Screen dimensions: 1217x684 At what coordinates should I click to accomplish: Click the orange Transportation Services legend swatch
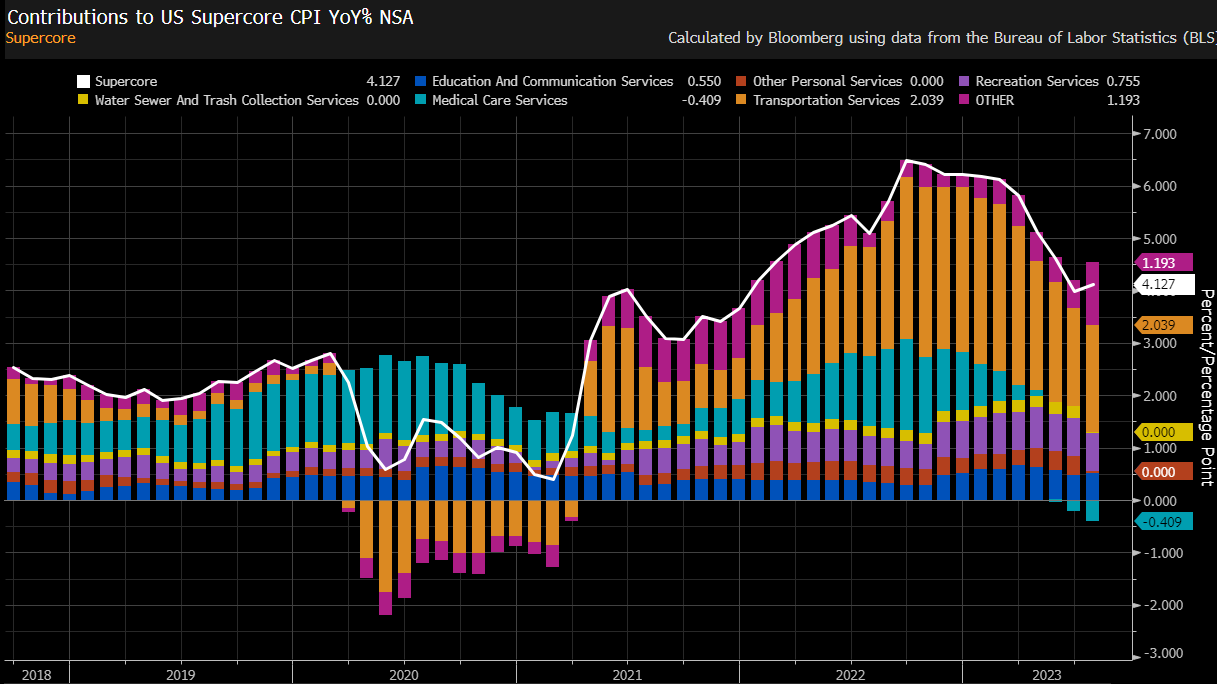pyautogui.click(x=740, y=100)
